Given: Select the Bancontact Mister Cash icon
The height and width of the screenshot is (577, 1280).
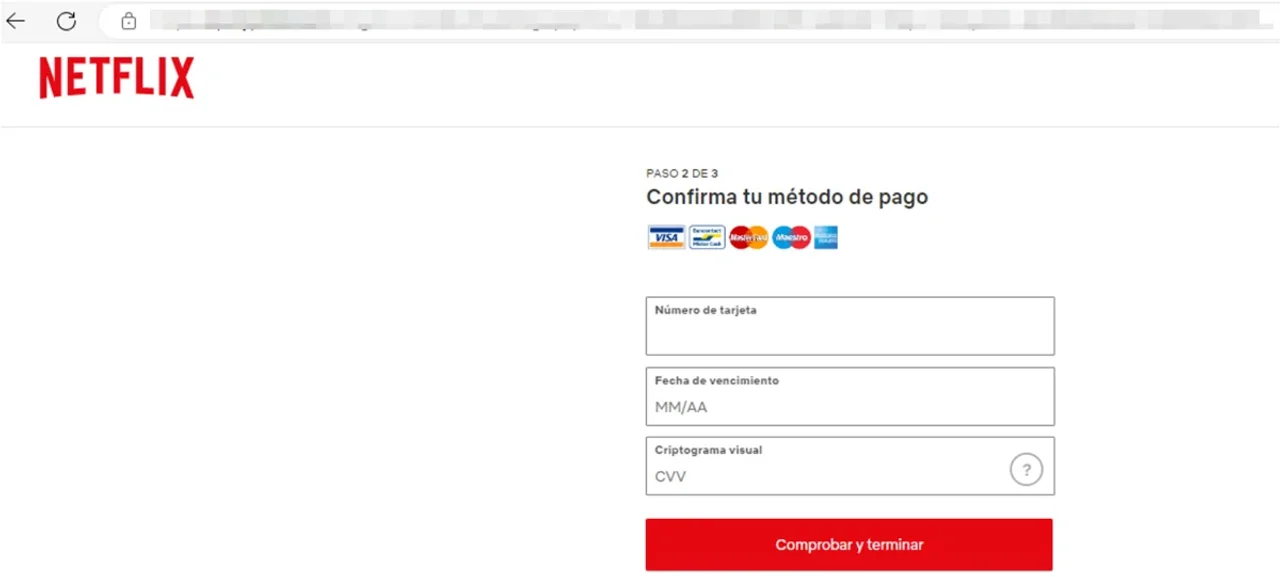Looking at the screenshot, I should coord(707,237).
